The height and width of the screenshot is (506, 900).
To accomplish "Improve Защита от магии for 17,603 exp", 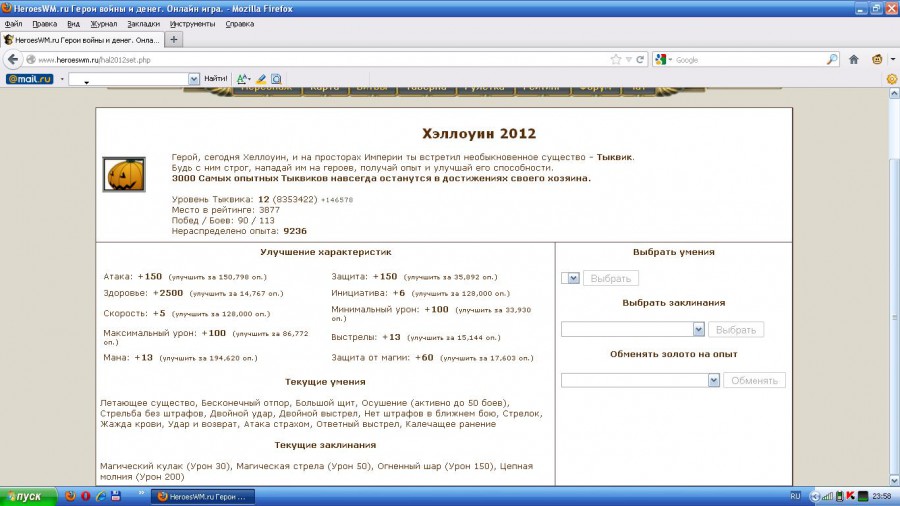I will [x=486, y=359].
